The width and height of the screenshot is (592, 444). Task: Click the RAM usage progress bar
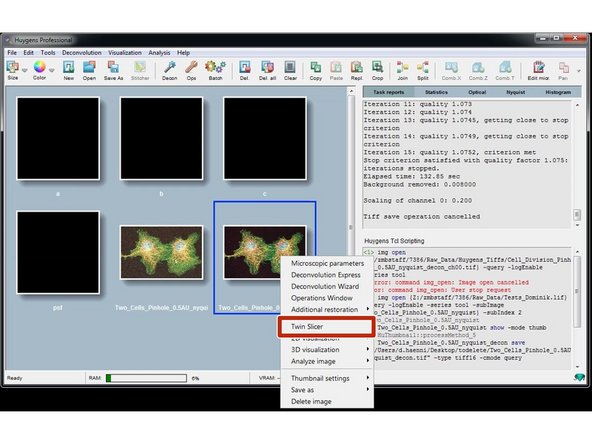click(x=146, y=378)
